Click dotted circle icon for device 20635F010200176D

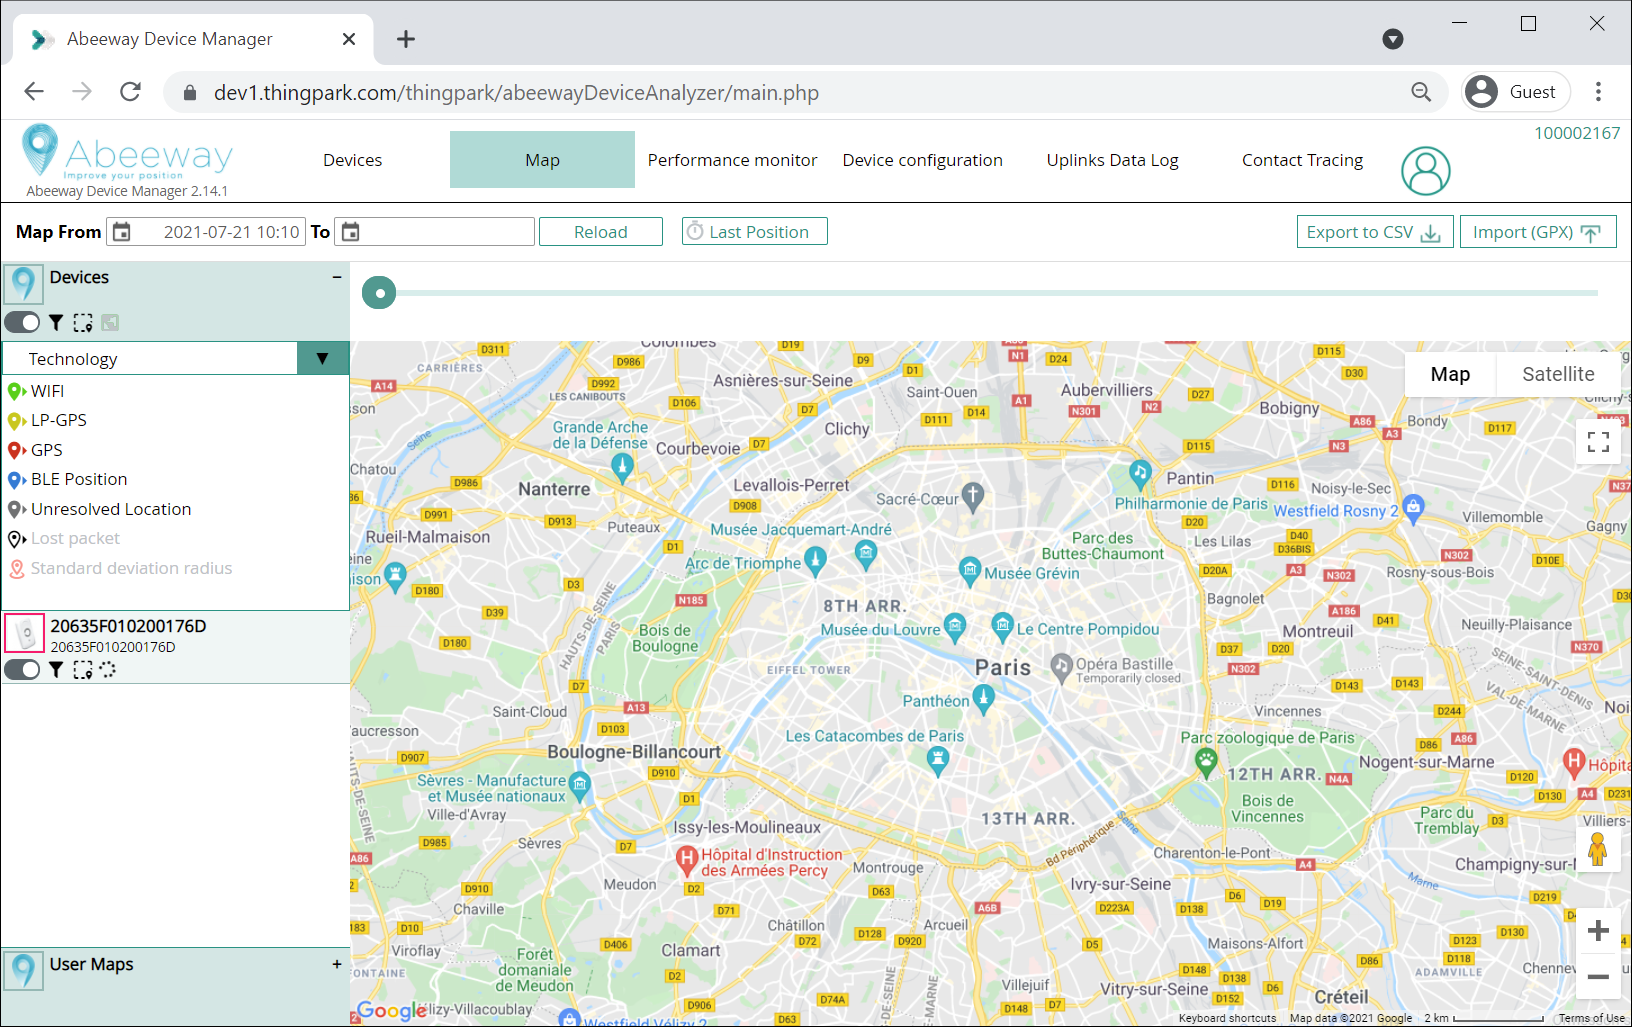(108, 670)
